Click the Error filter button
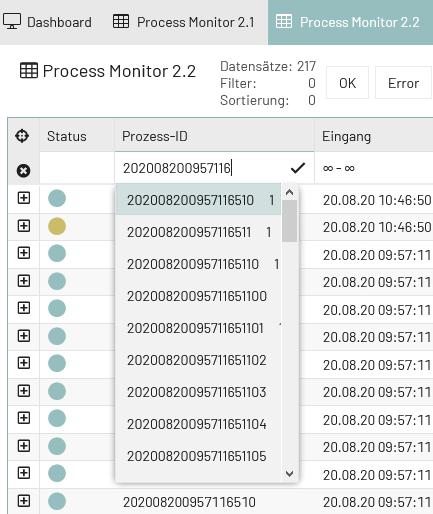Viewport: 433px width, 514px height. pos(403,83)
